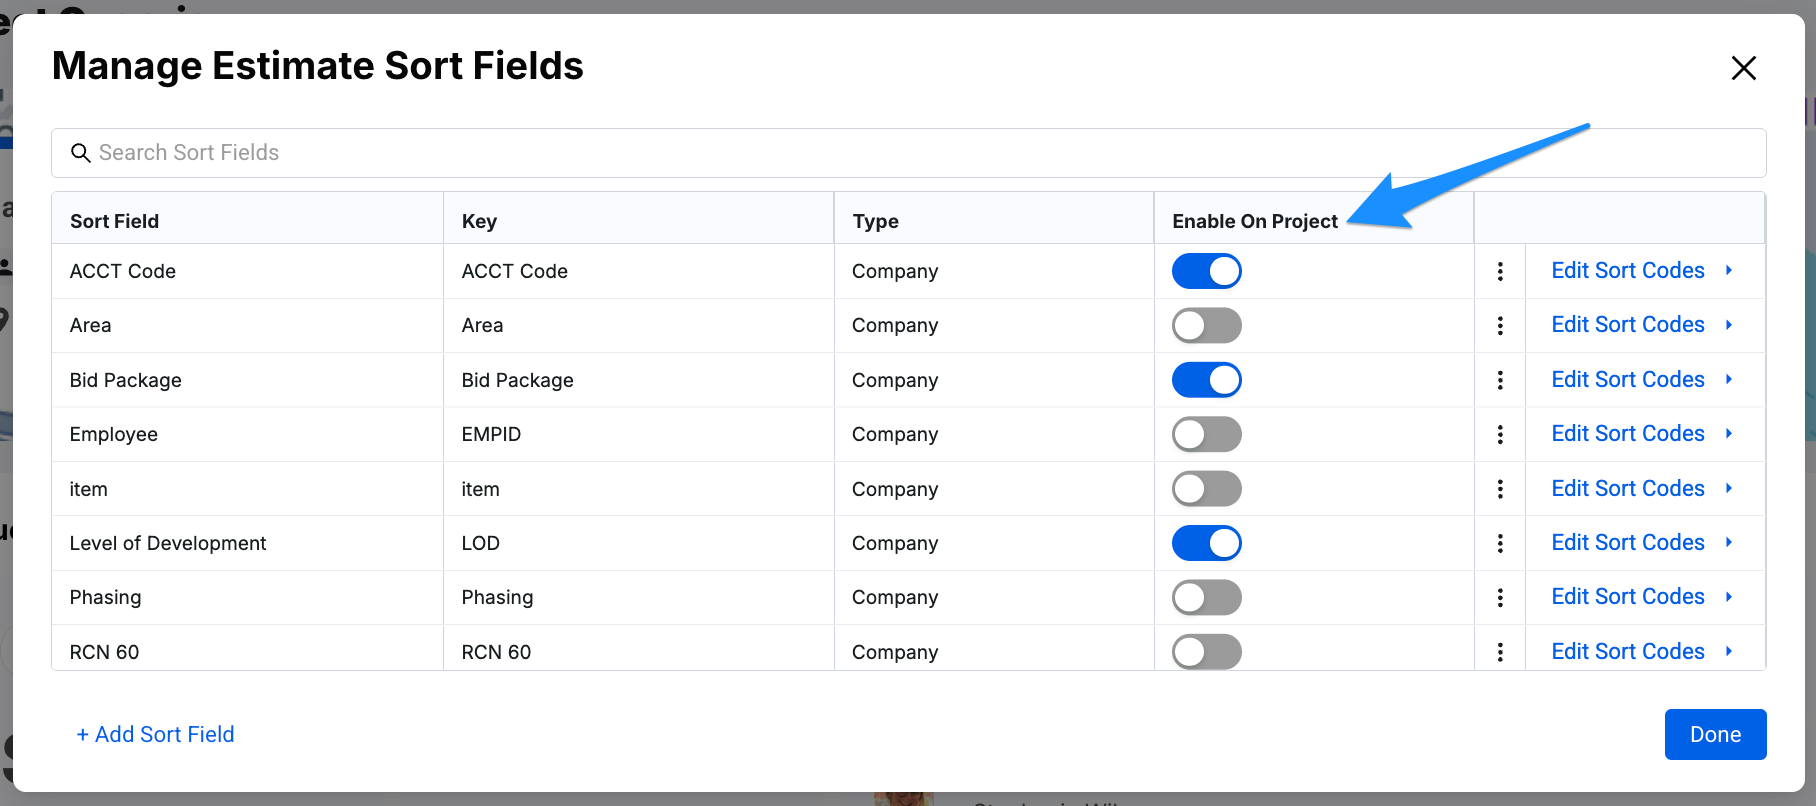Focus the Search Sort Fields input
This screenshot has width=1816, height=806.
[x=900, y=153]
